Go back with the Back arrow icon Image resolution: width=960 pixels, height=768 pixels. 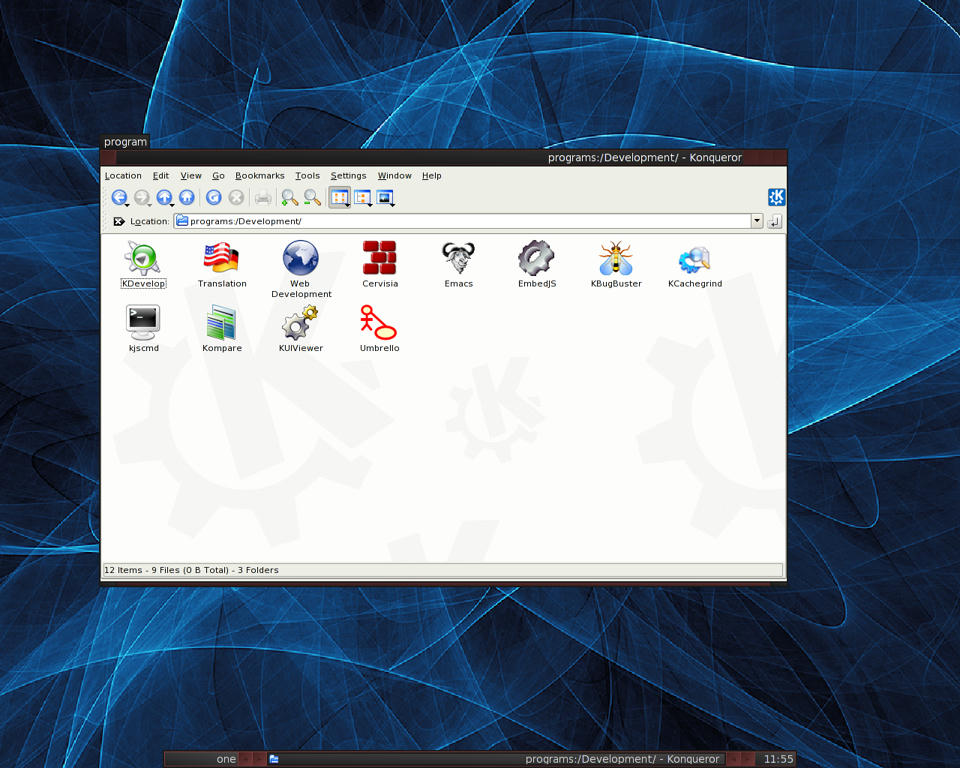119,197
